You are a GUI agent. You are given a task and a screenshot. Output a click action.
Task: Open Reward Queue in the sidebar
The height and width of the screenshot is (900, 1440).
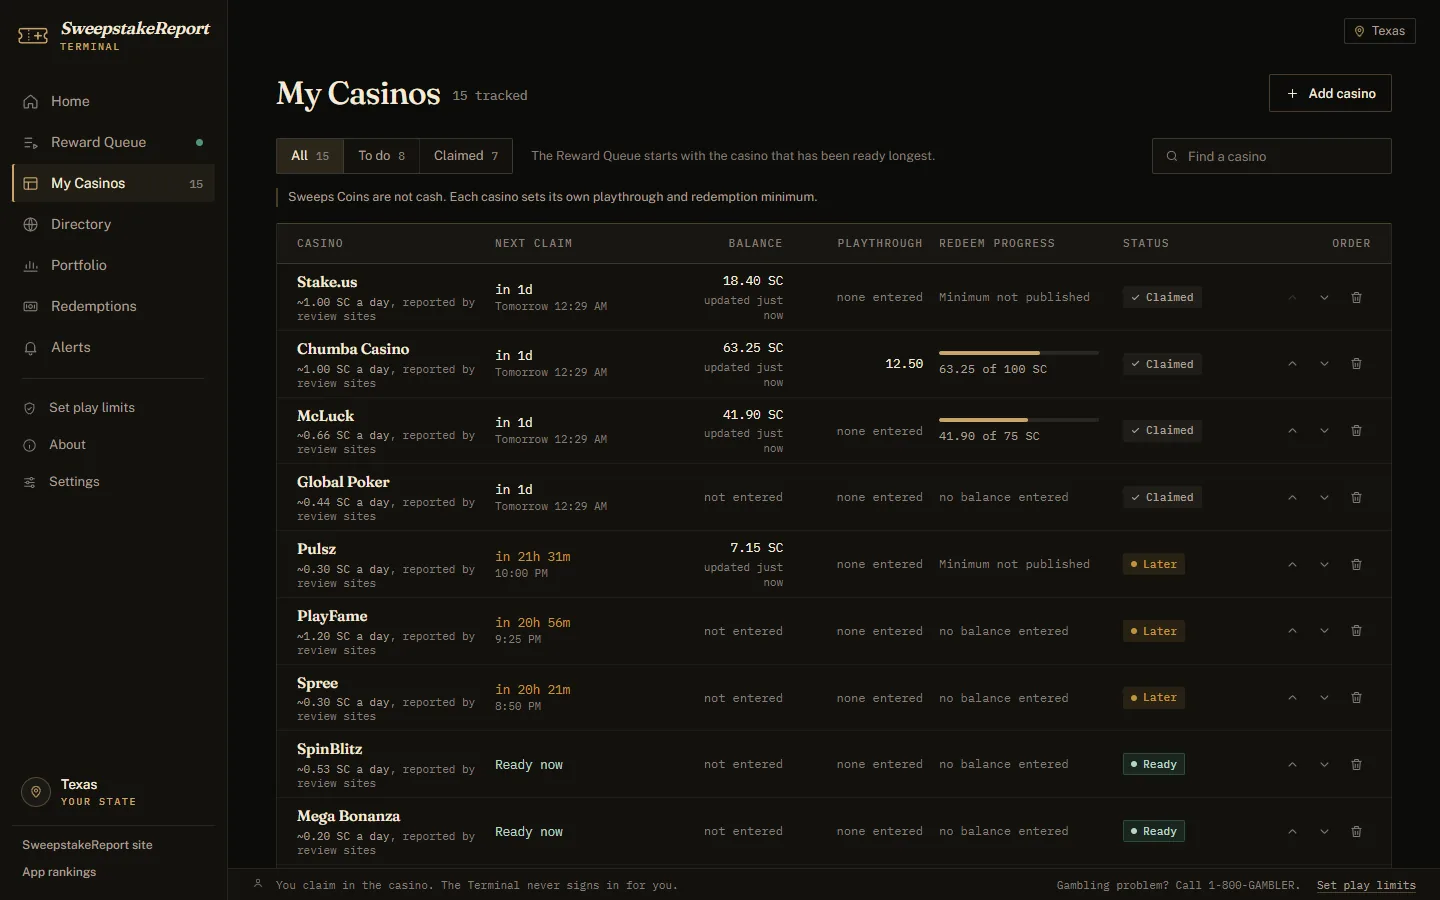click(113, 142)
